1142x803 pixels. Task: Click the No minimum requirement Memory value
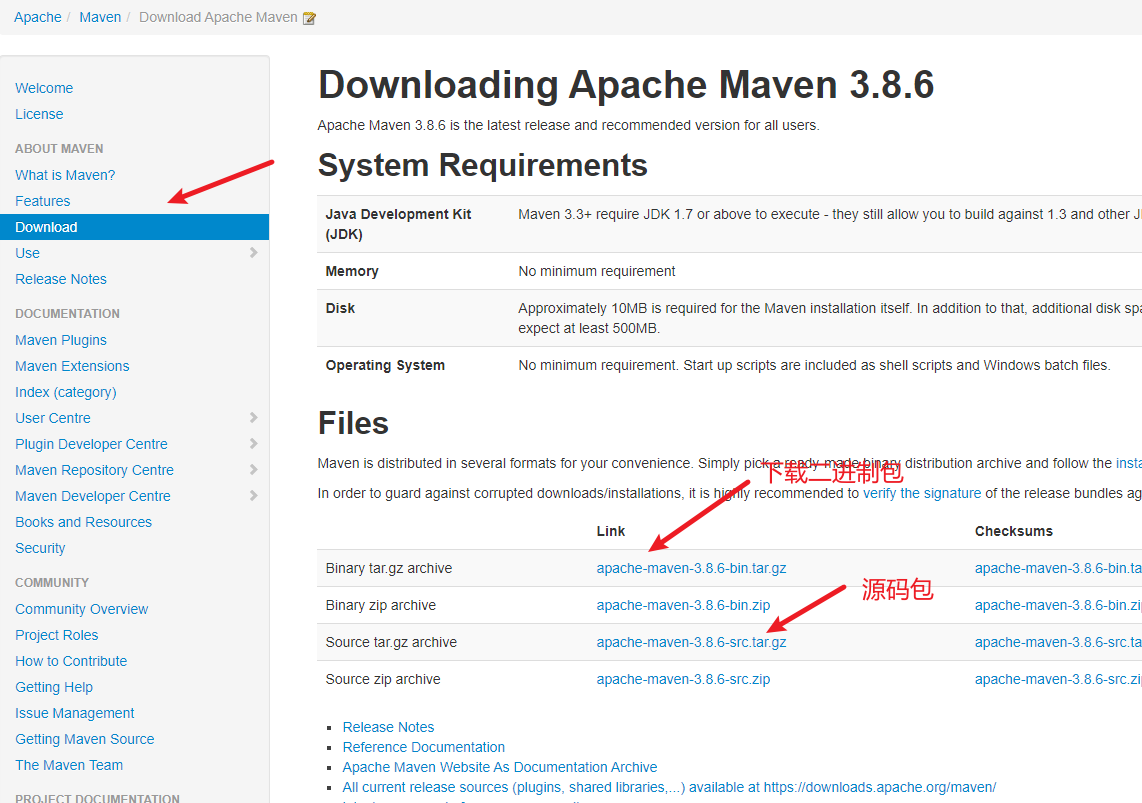[596, 272]
